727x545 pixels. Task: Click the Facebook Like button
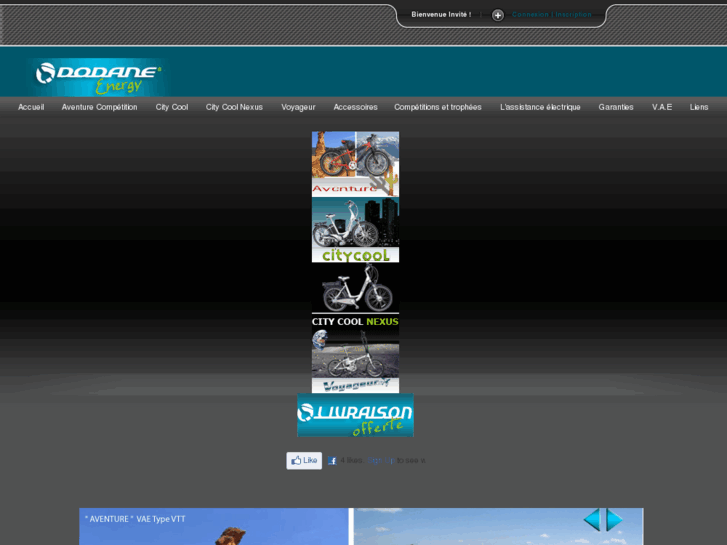304,461
